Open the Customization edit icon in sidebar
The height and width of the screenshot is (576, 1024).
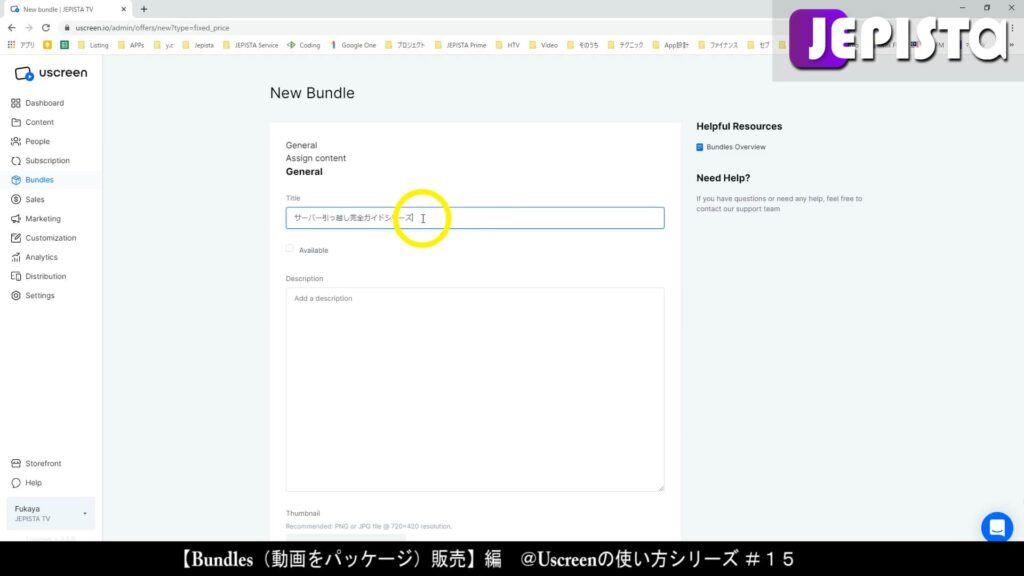(x=16, y=238)
